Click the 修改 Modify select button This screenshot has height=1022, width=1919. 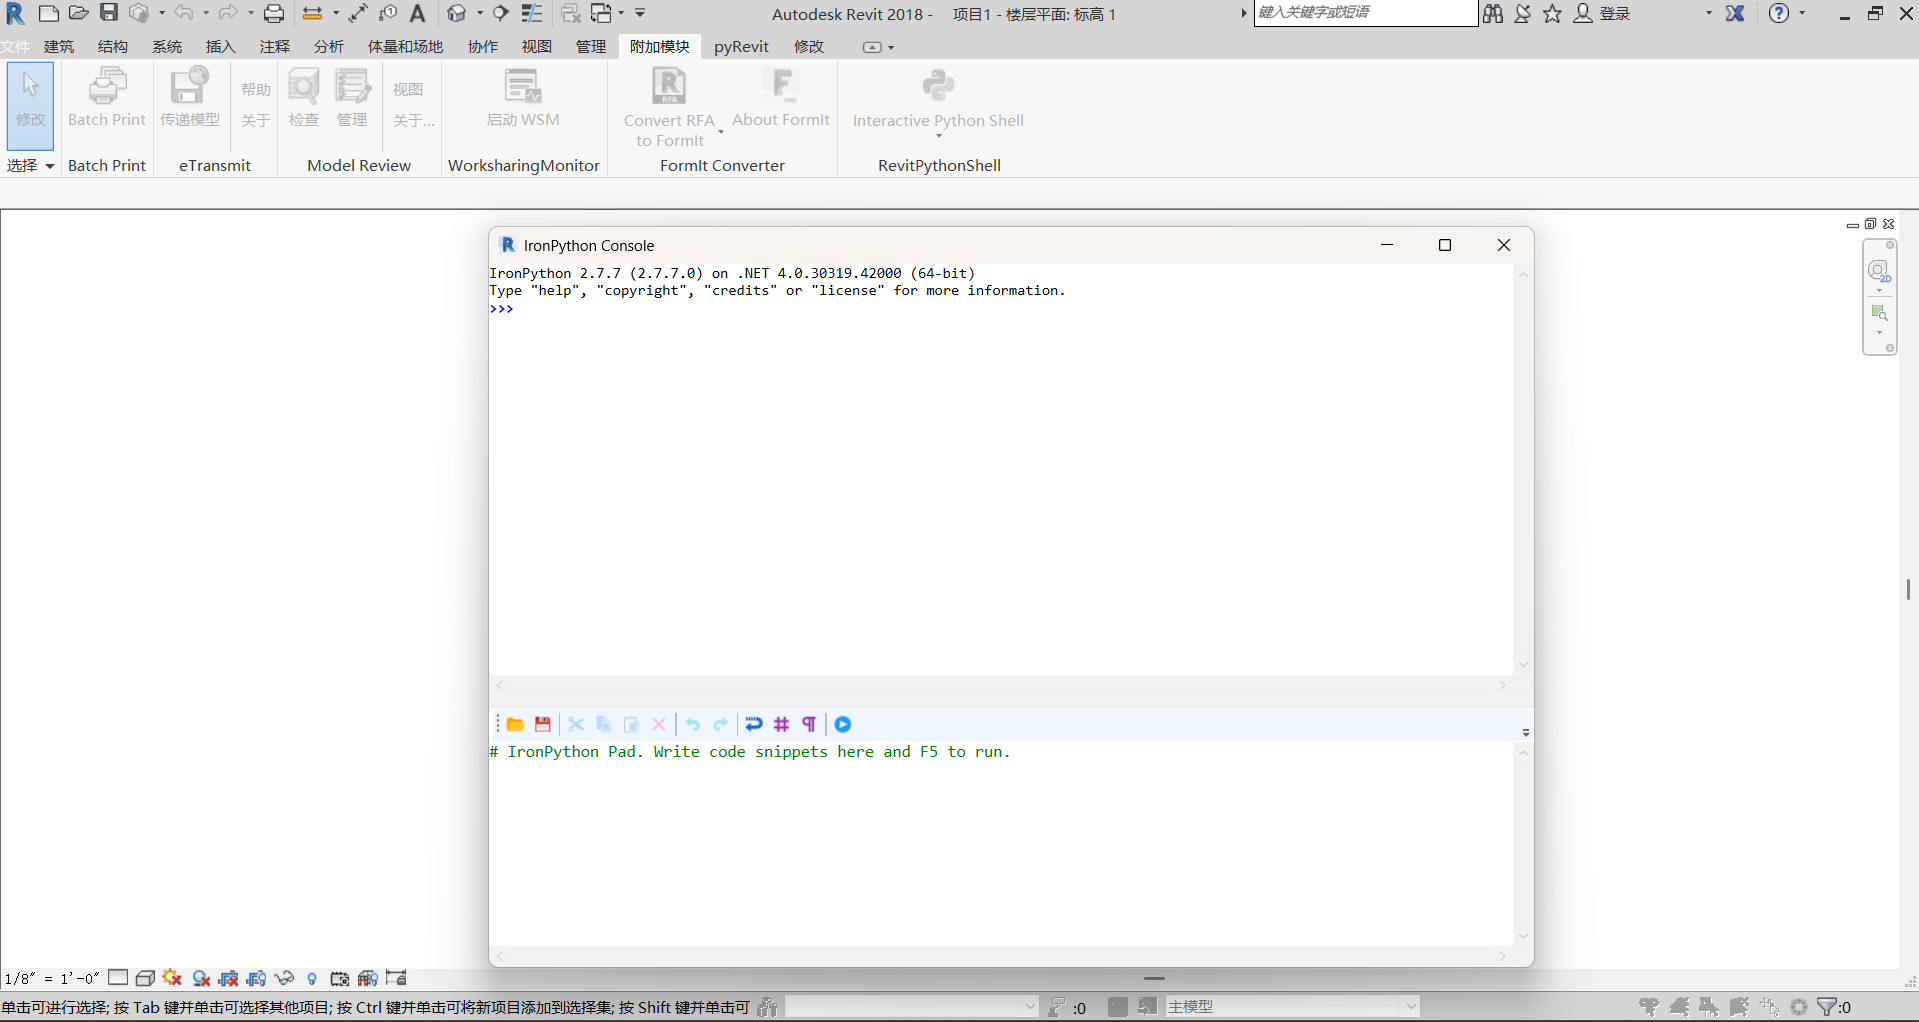tap(30, 105)
